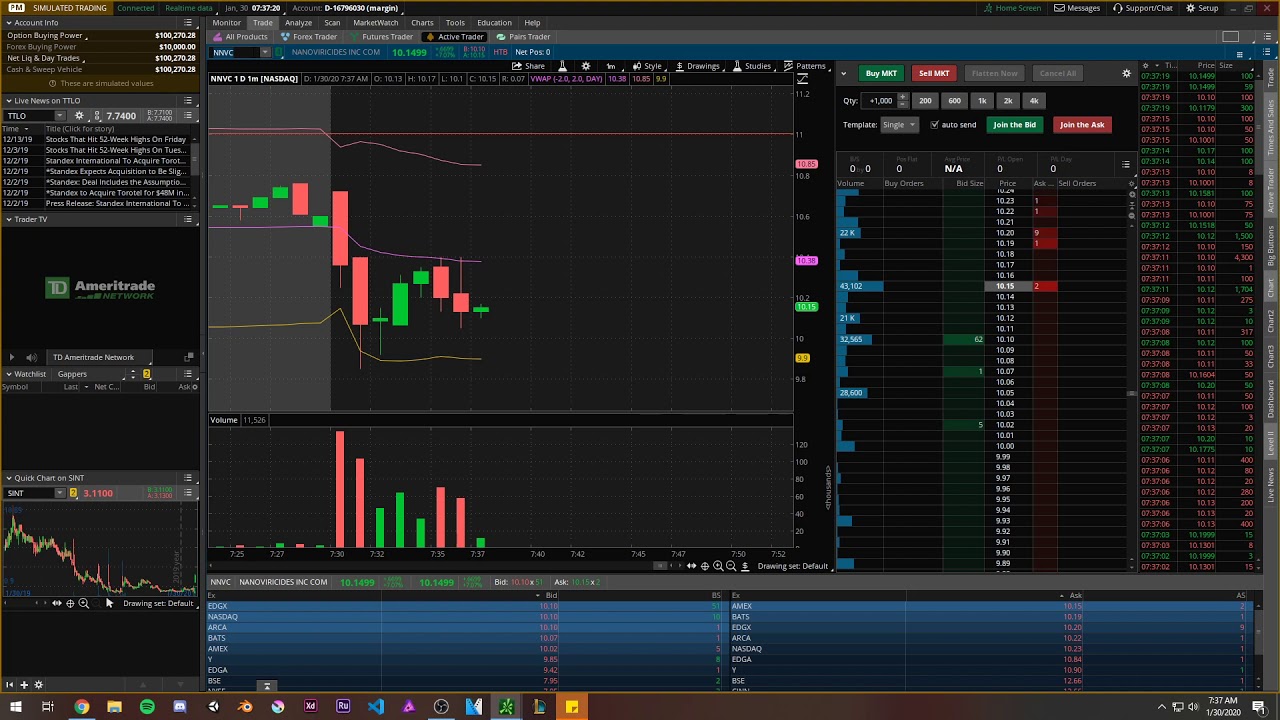The width and height of the screenshot is (1280, 720).
Task: Open Setup gear in top bar
Action: point(1202,8)
